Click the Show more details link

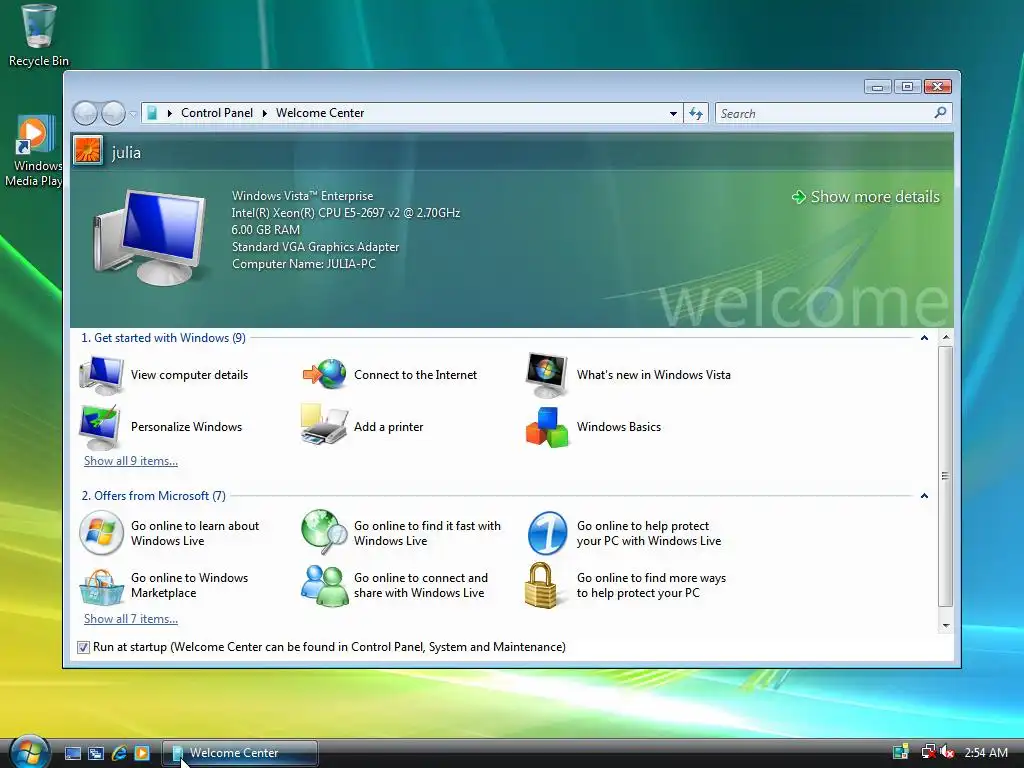[x=866, y=197]
